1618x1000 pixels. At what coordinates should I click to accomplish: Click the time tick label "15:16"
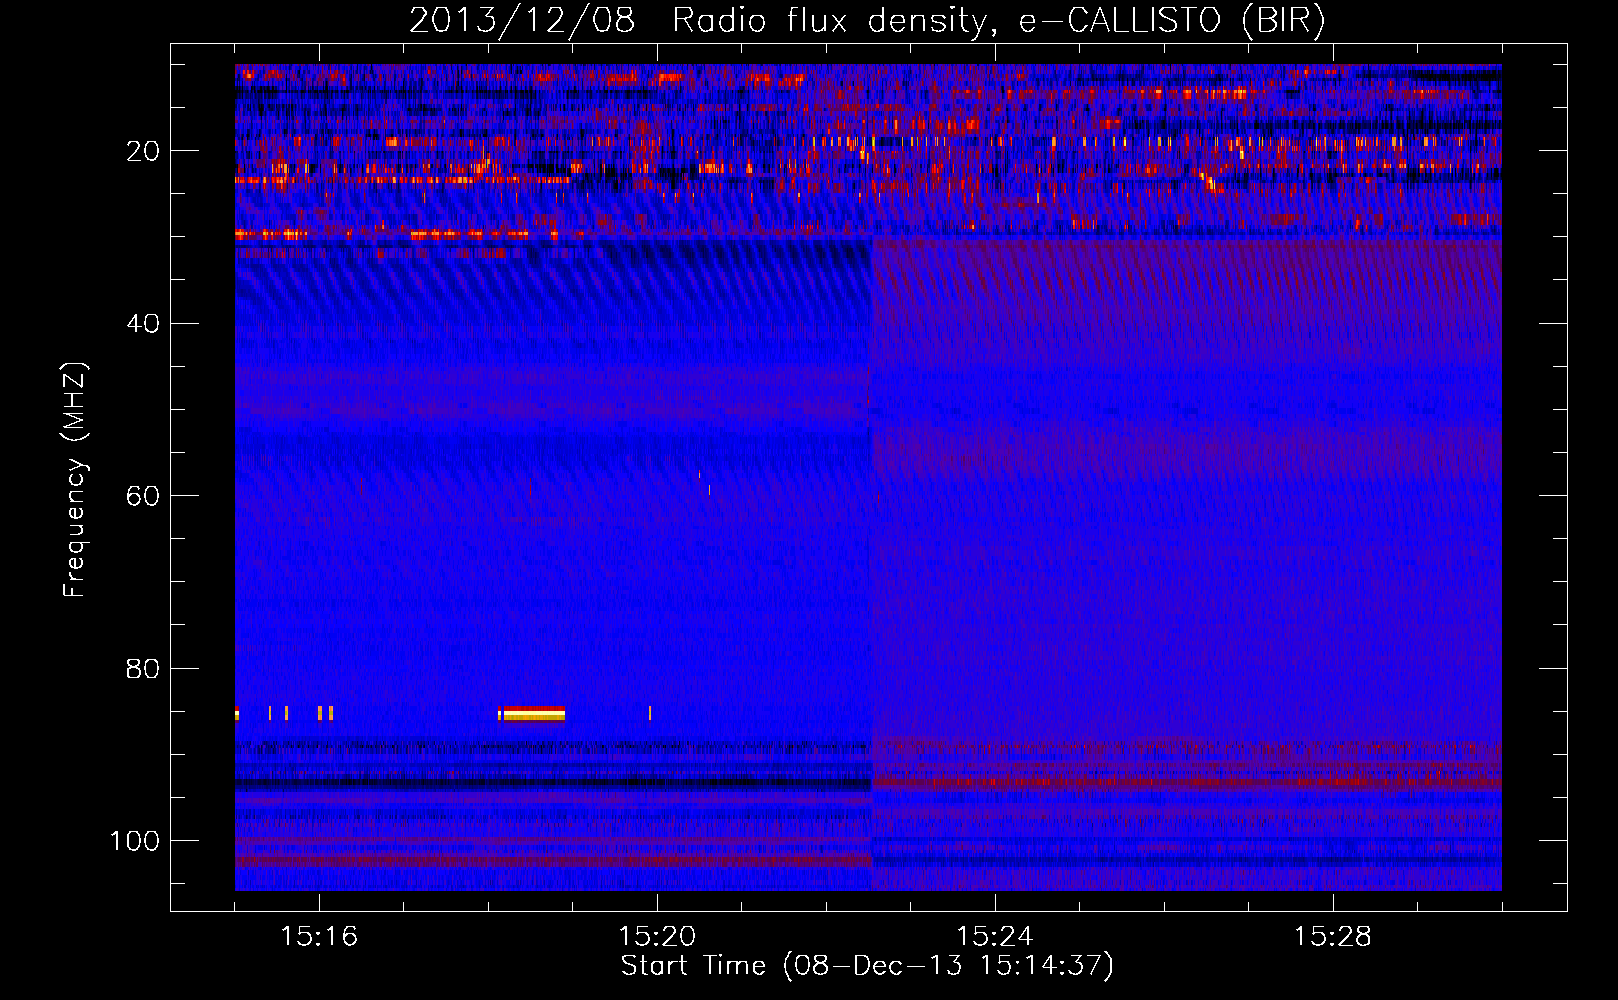[319, 936]
